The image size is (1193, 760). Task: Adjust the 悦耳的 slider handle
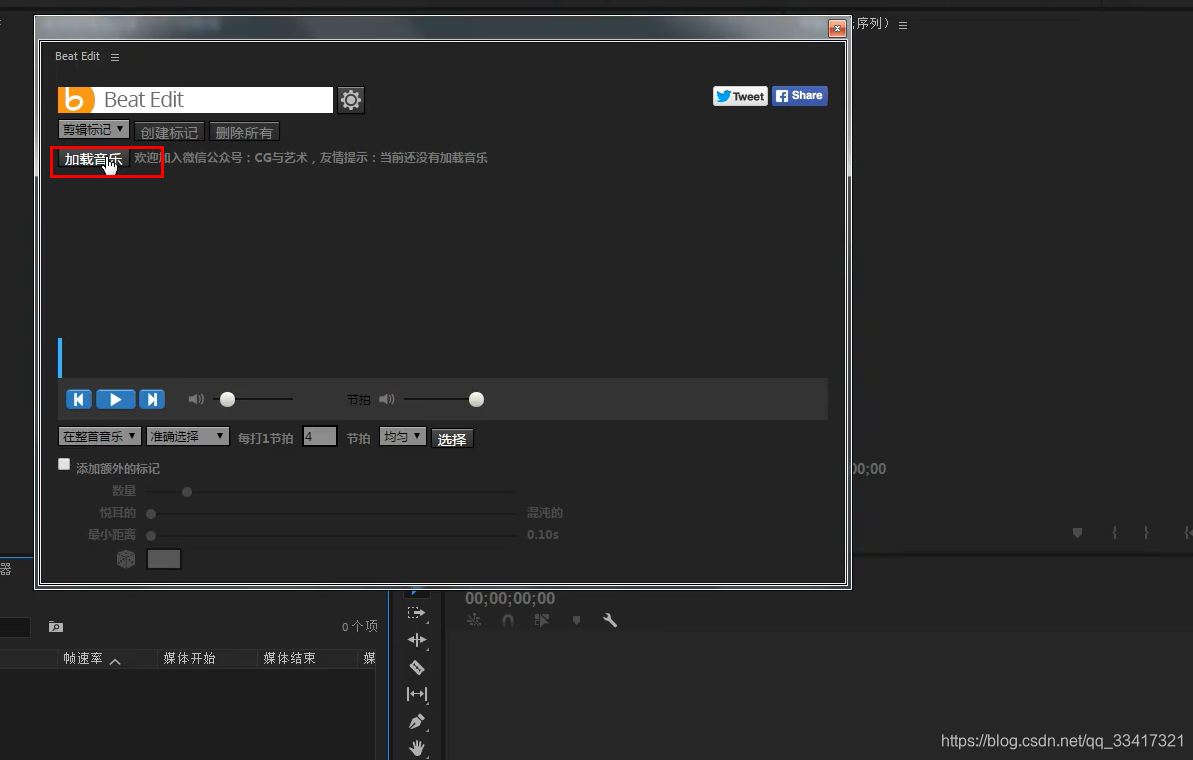151,514
